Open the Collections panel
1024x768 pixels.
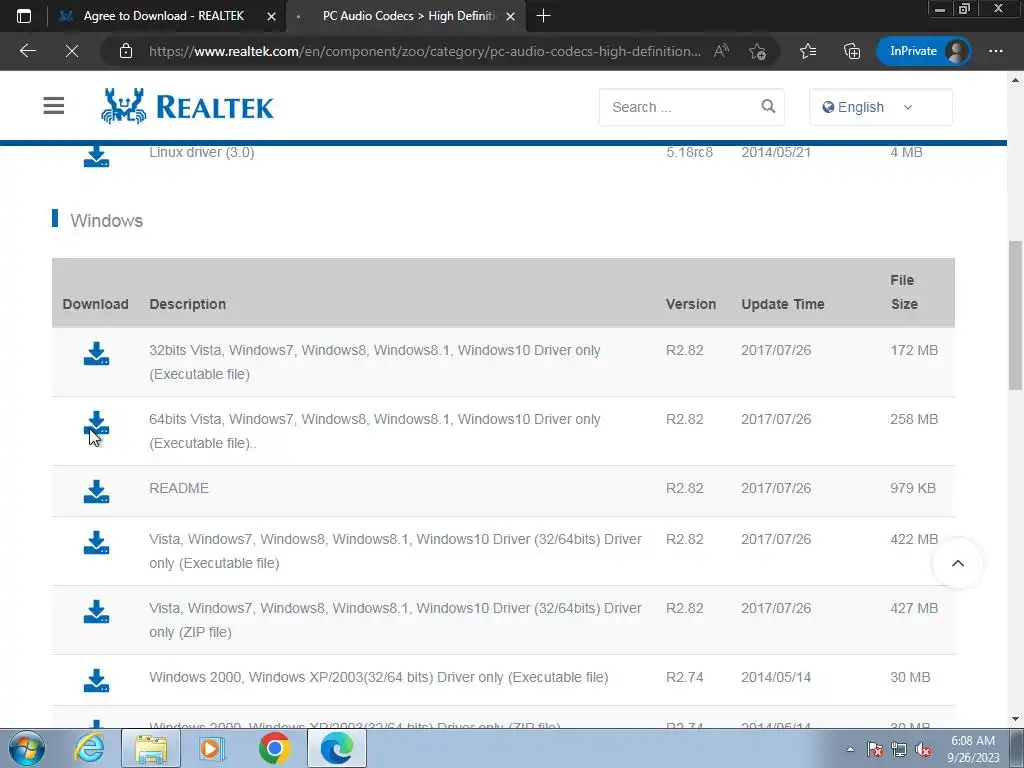tap(852, 51)
